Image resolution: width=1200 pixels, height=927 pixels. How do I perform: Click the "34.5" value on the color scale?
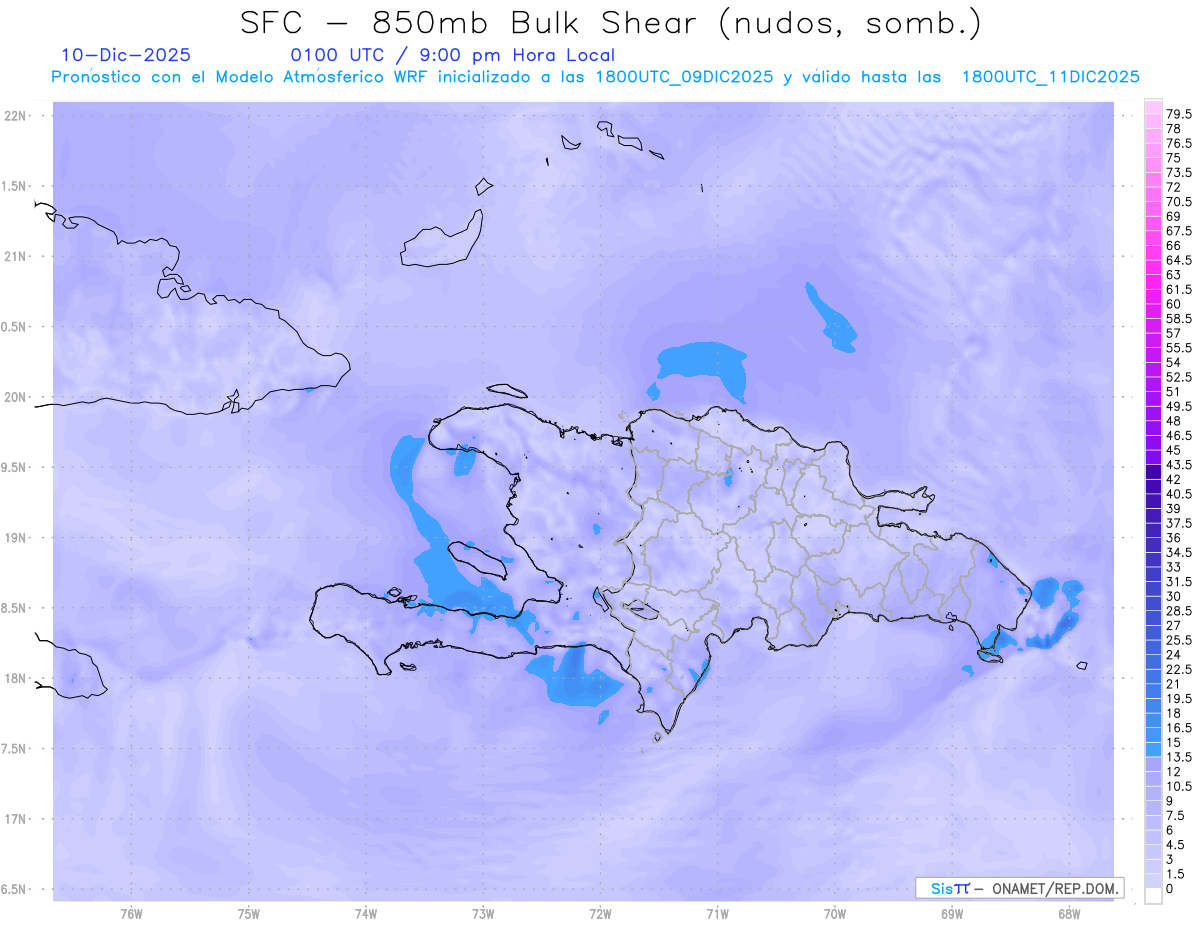[1178, 552]
